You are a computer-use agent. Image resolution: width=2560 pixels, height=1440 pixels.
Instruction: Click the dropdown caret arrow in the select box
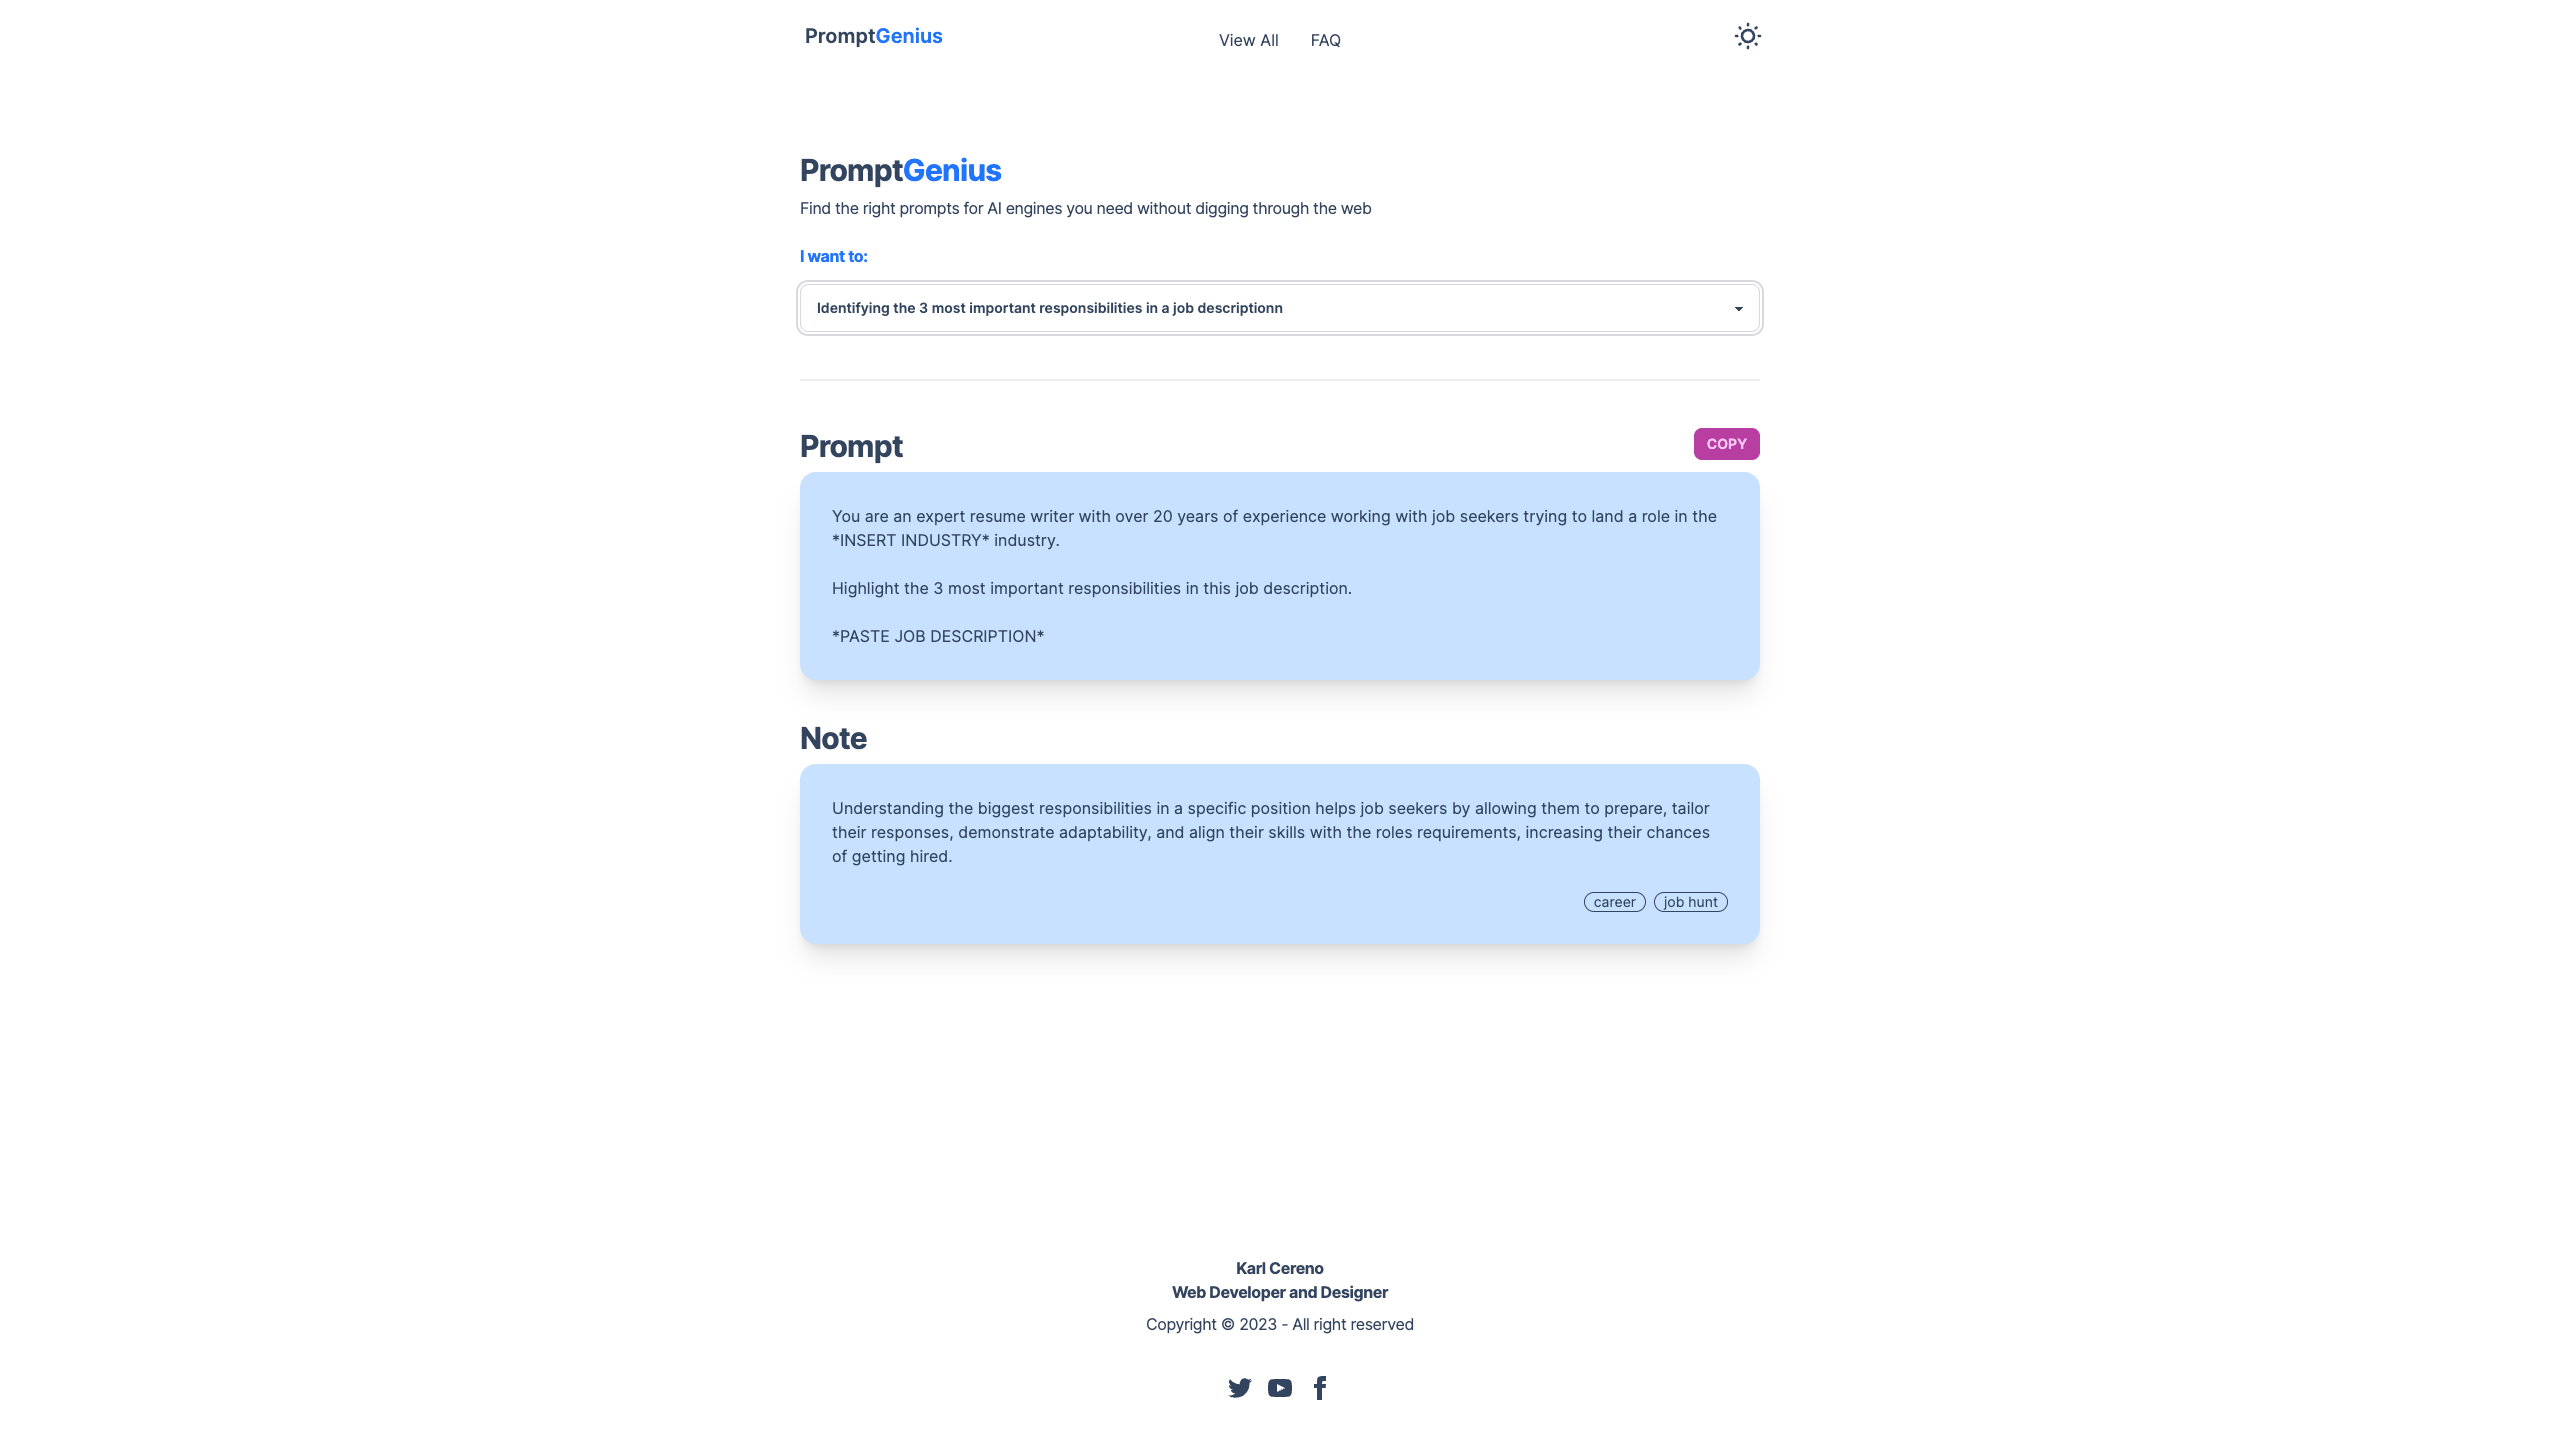1739,309
